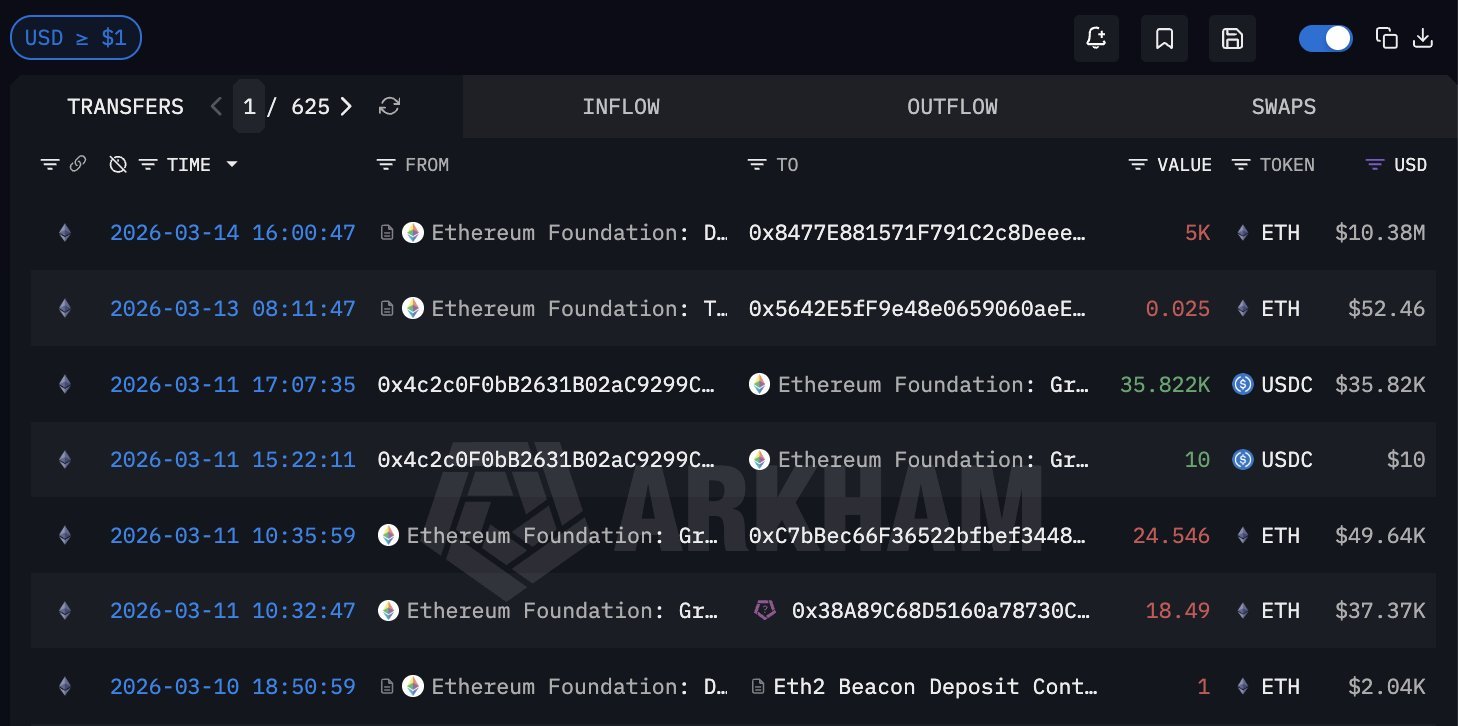The width and height of the screenshot is (1458, 726).
Task: Click the copy icon near the toggle
Action: [x=1387, y=37]
